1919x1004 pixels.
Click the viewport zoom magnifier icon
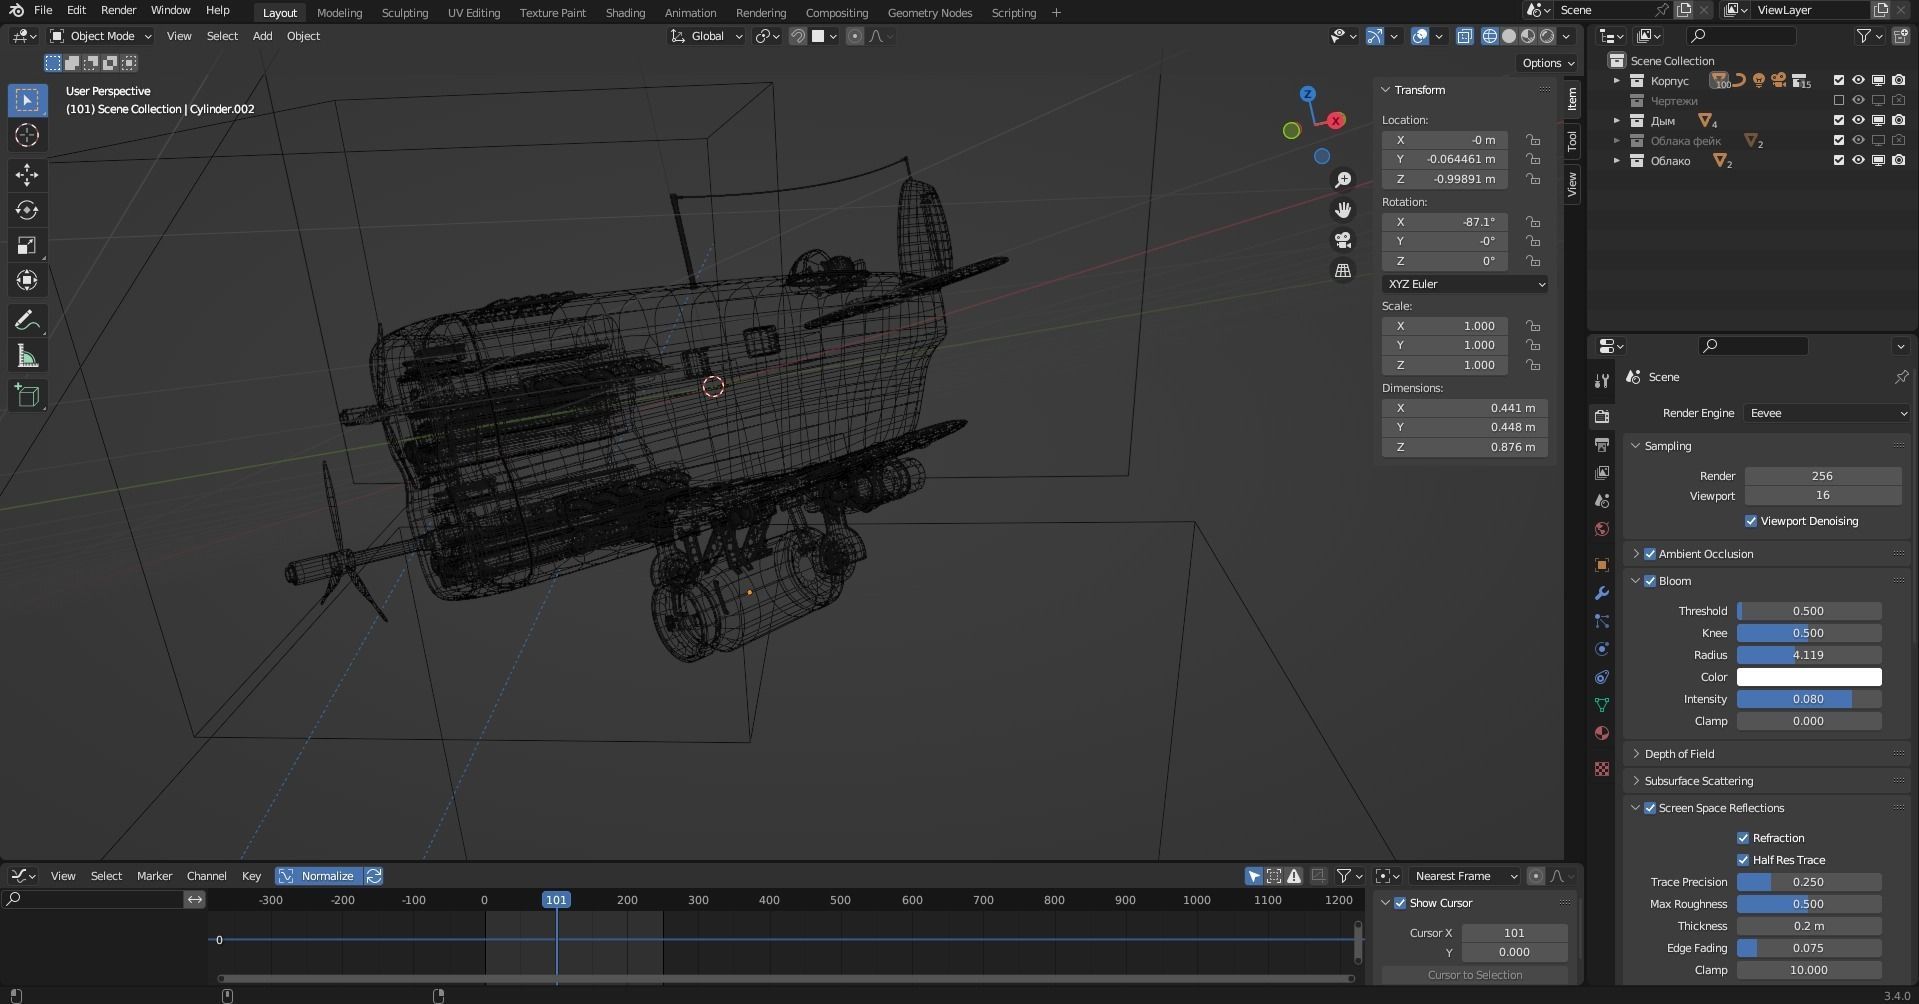[1343, 180]
